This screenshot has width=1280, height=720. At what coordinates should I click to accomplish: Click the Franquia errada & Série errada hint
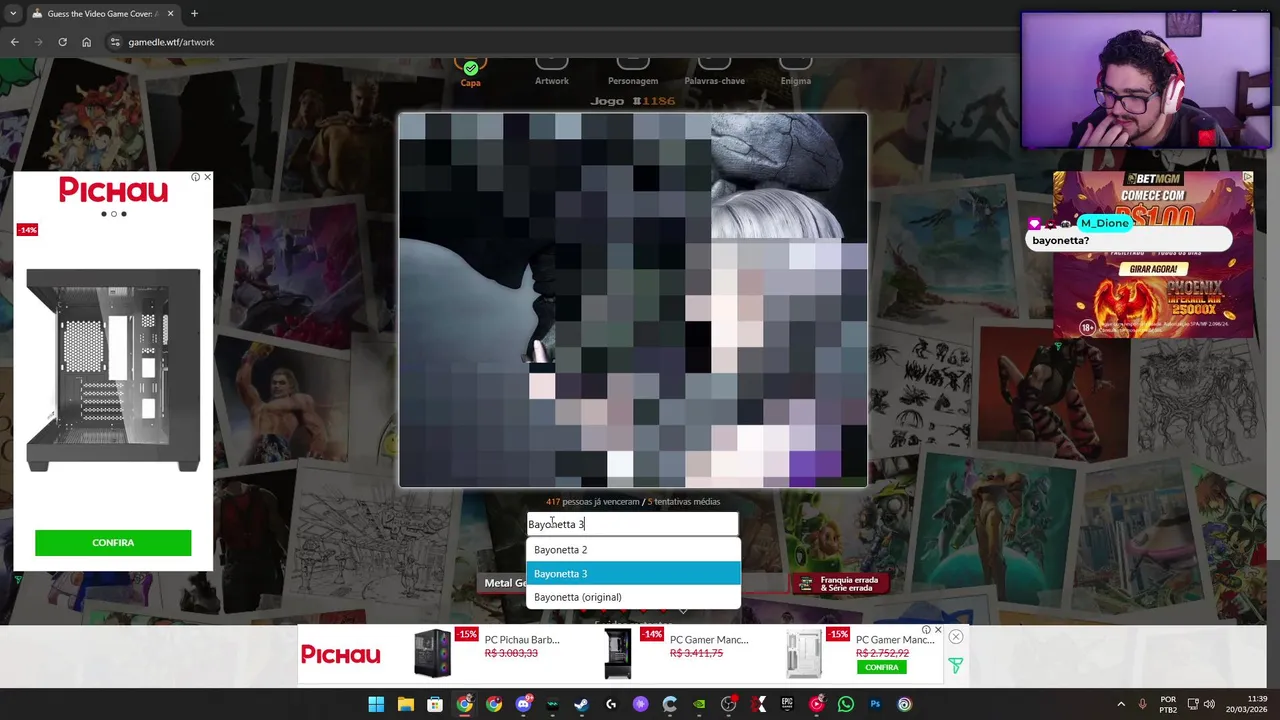pyautogui.click(x=840, y=583)
